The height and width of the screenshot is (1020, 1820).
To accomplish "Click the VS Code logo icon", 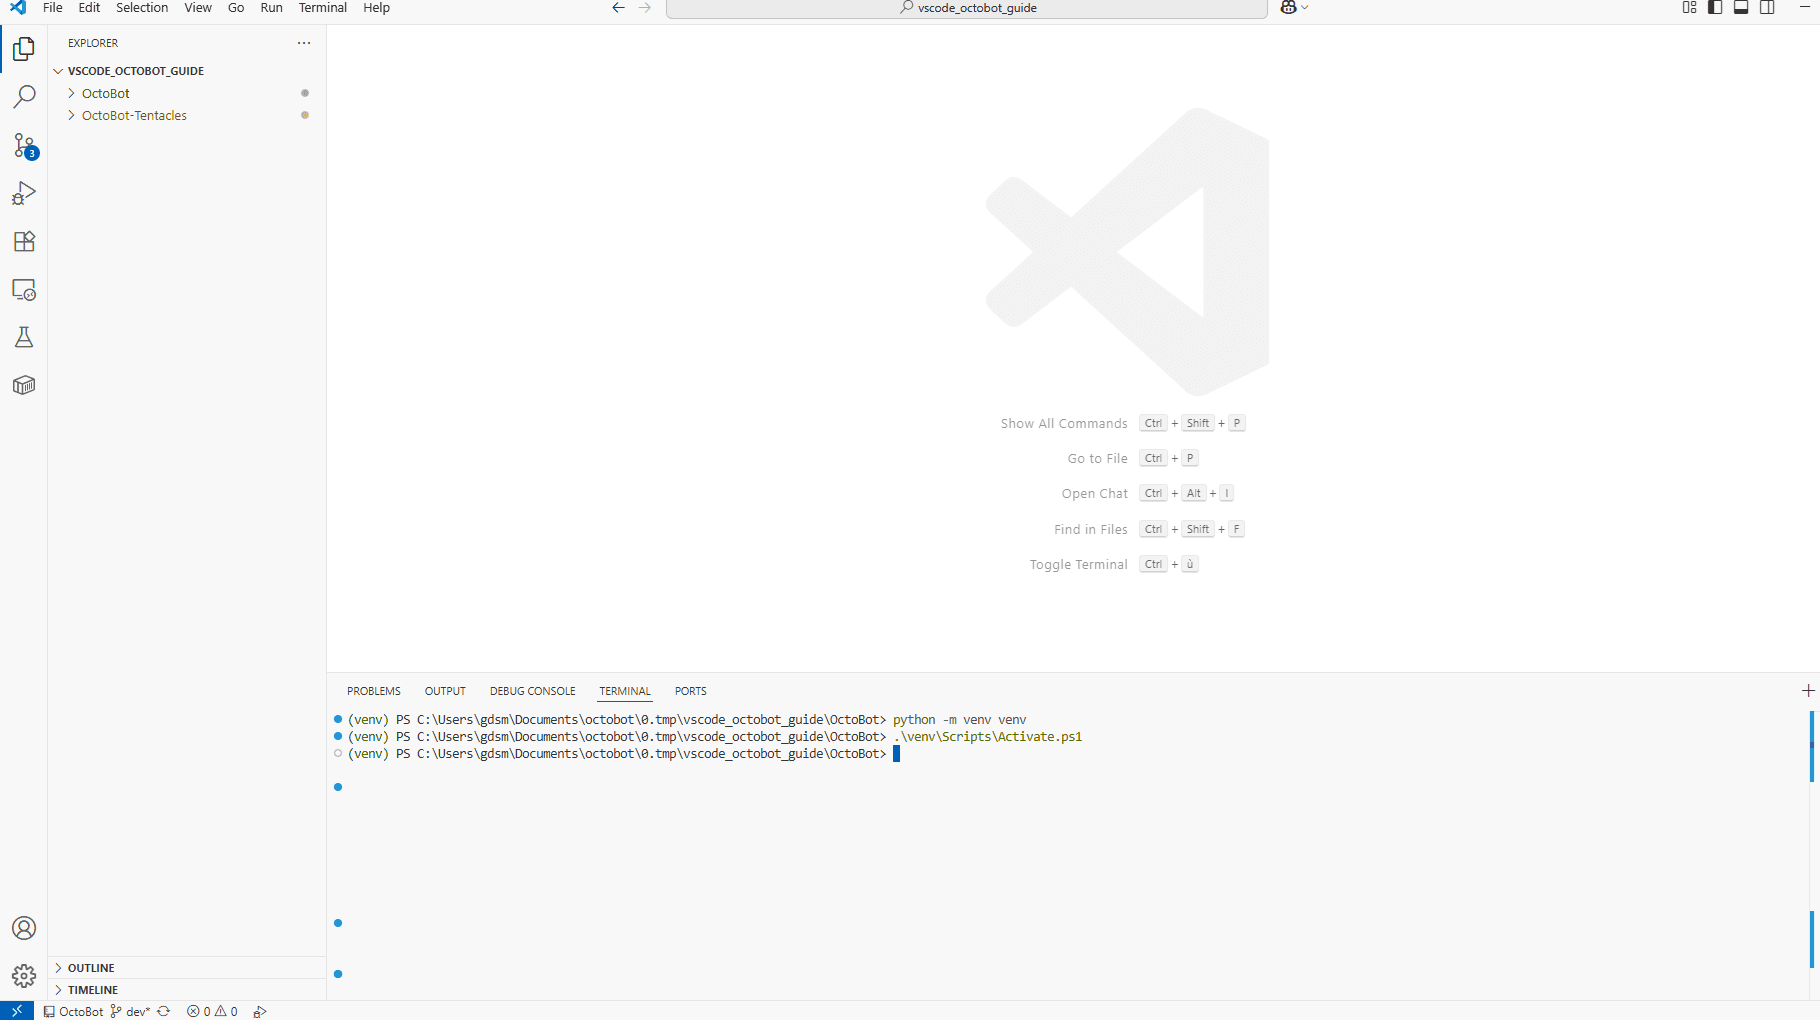I will (18, 8).
